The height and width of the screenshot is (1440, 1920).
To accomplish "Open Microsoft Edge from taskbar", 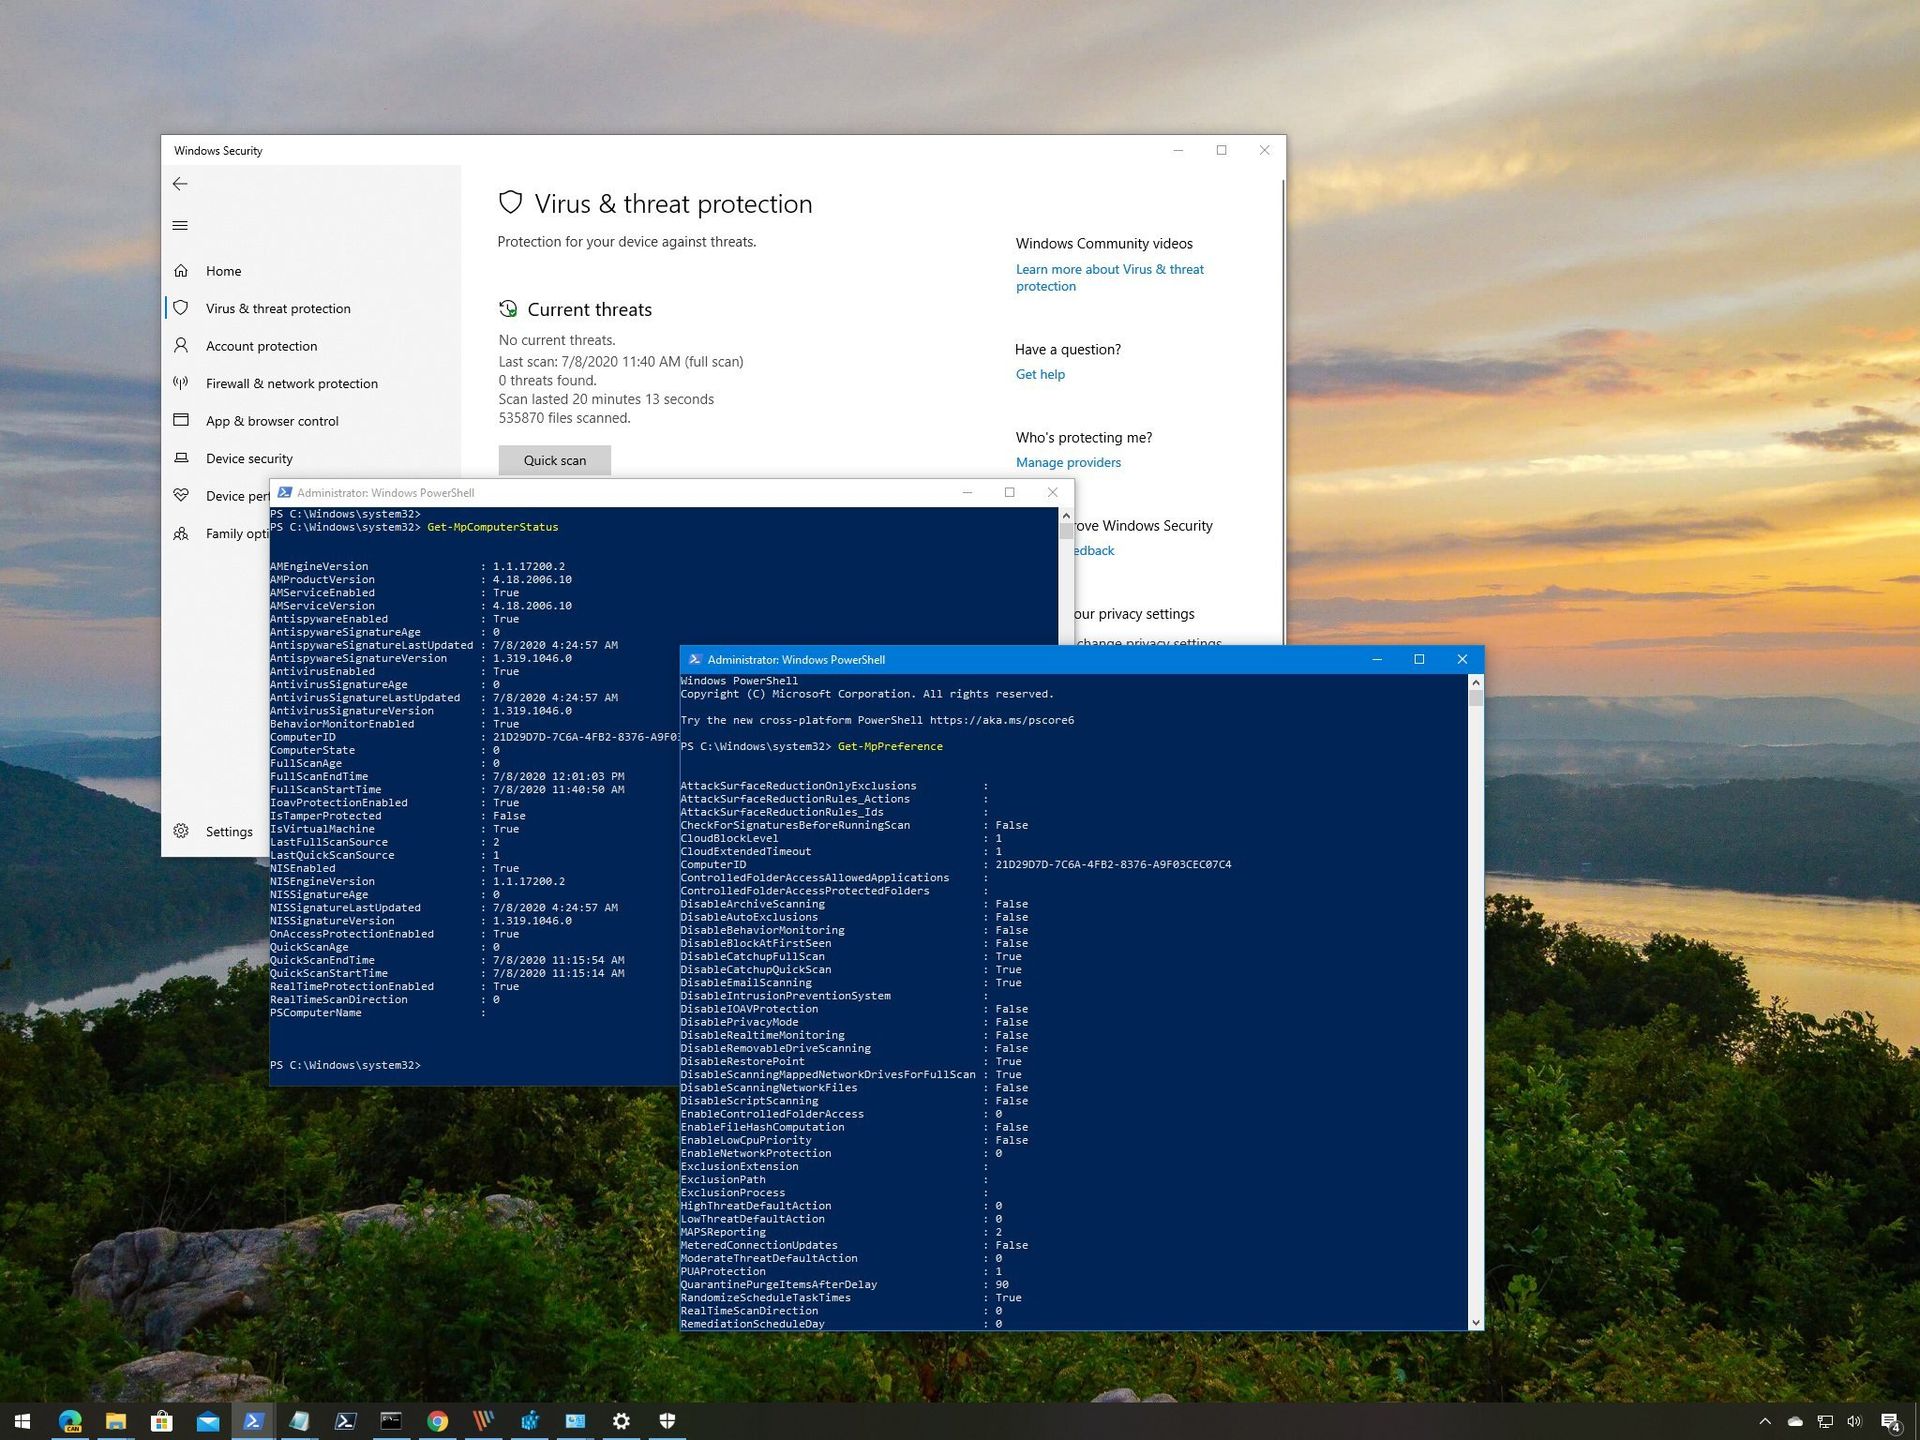I will click(x=71, y=1420).
